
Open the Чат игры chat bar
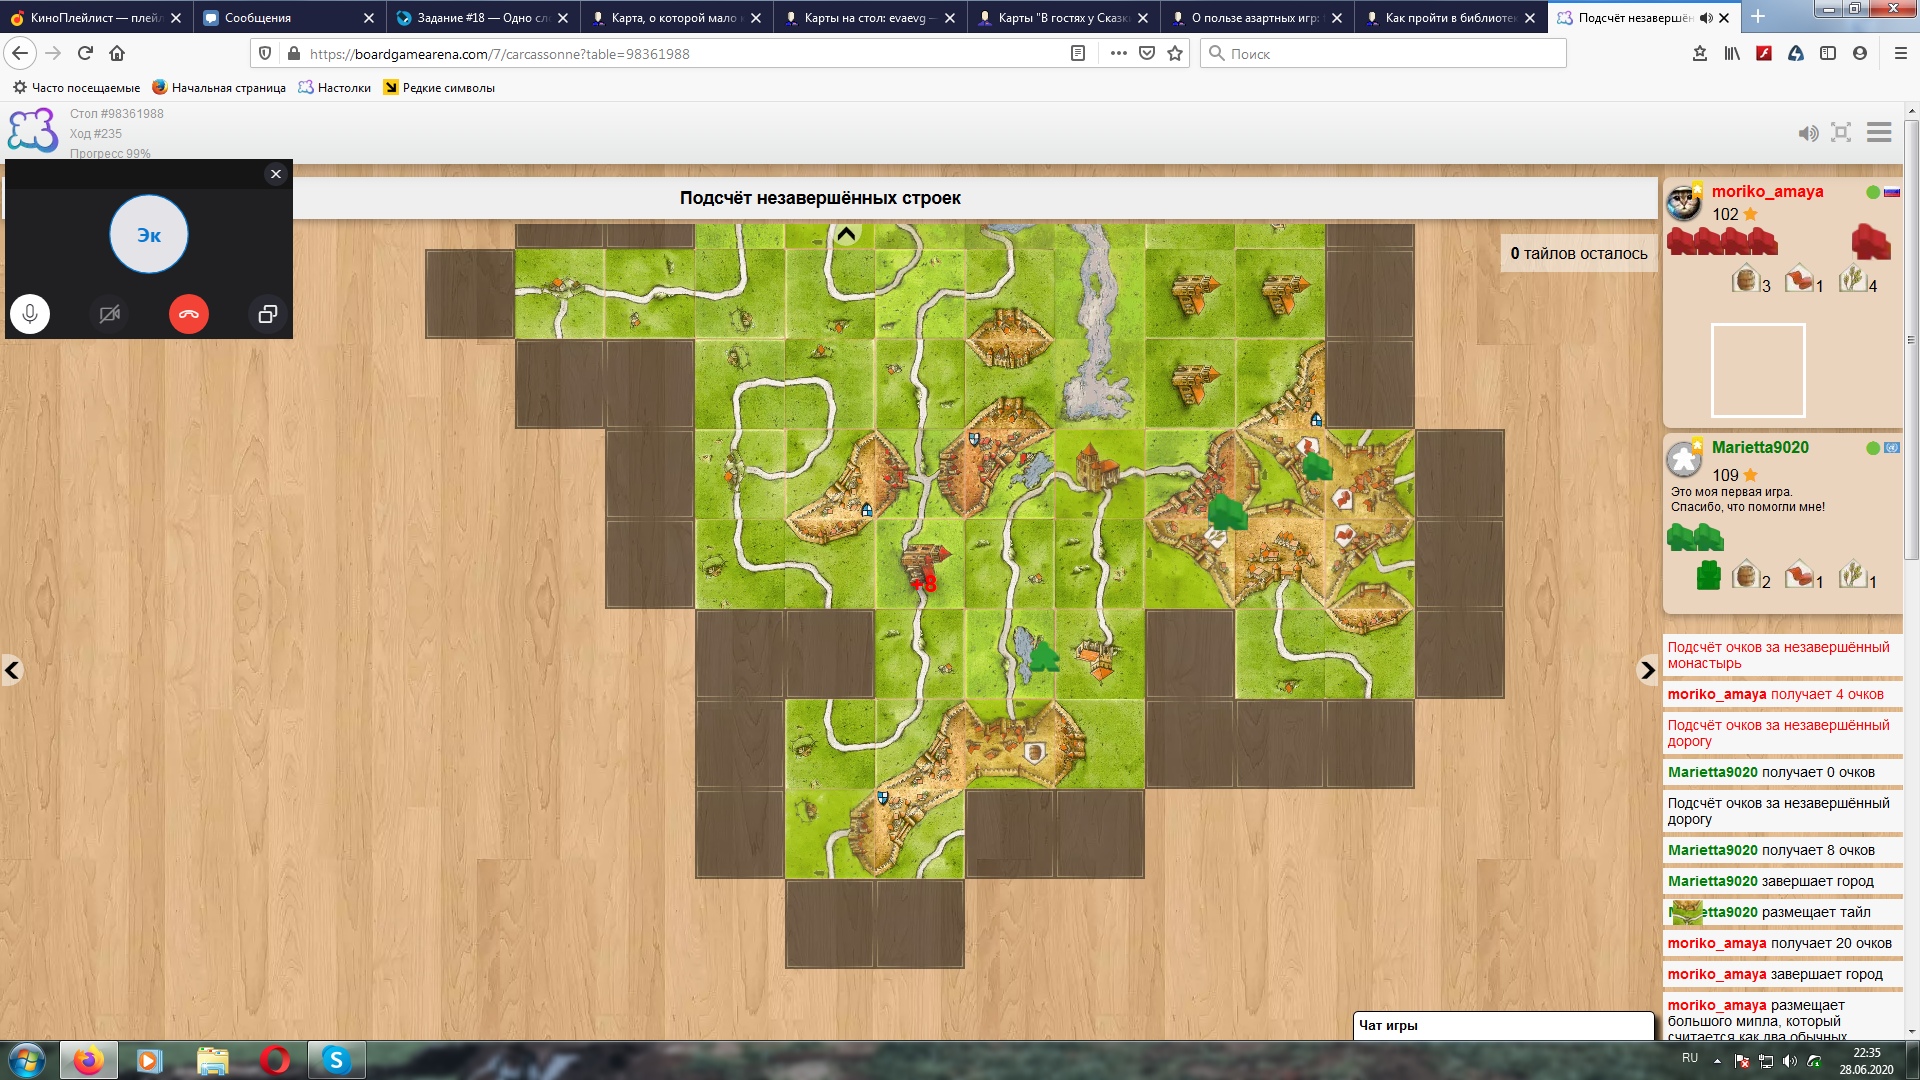[1503, 1026]
